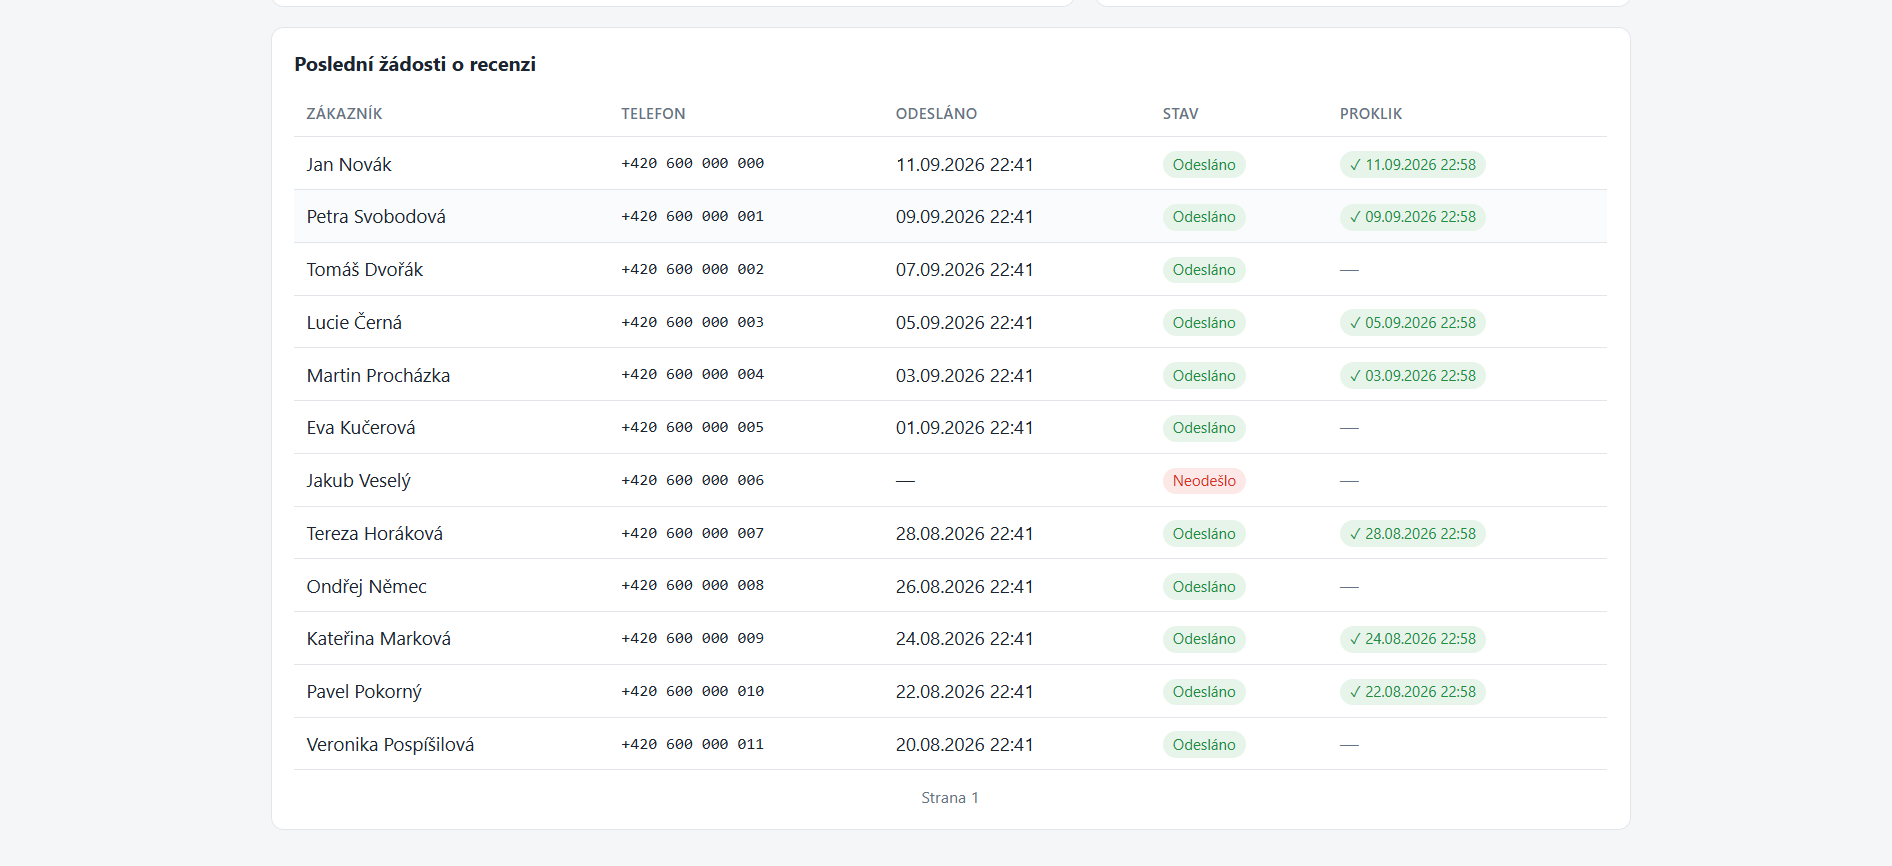
Task: Click sent date 07.09.2026 22:41
Action: (964, 270)
